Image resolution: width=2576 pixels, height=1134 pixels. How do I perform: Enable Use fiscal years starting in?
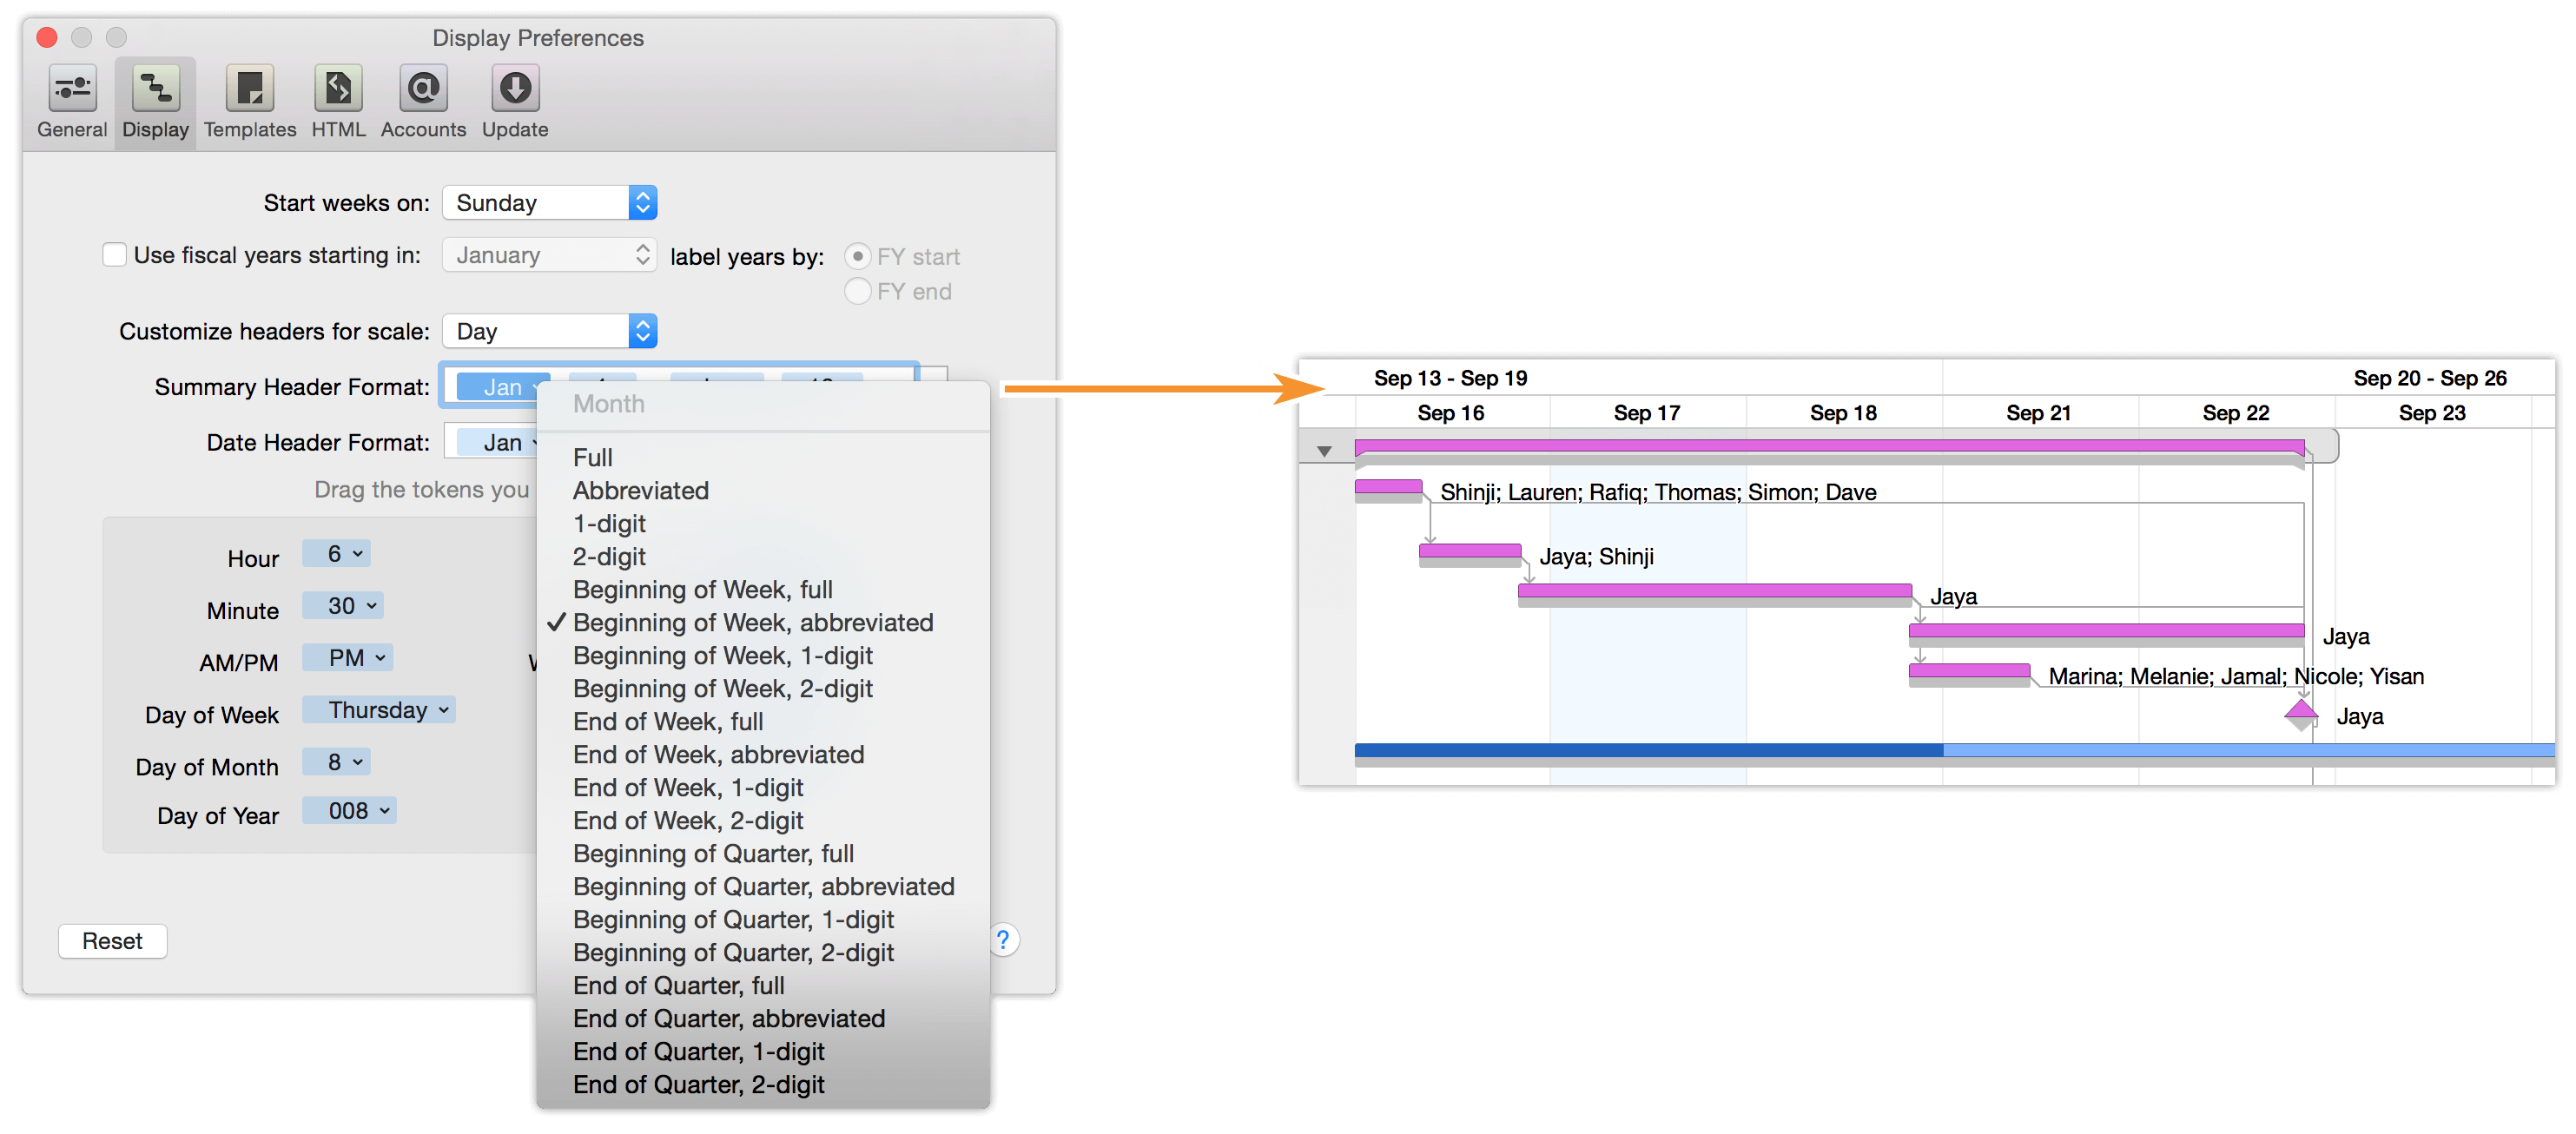coord(115,255)
